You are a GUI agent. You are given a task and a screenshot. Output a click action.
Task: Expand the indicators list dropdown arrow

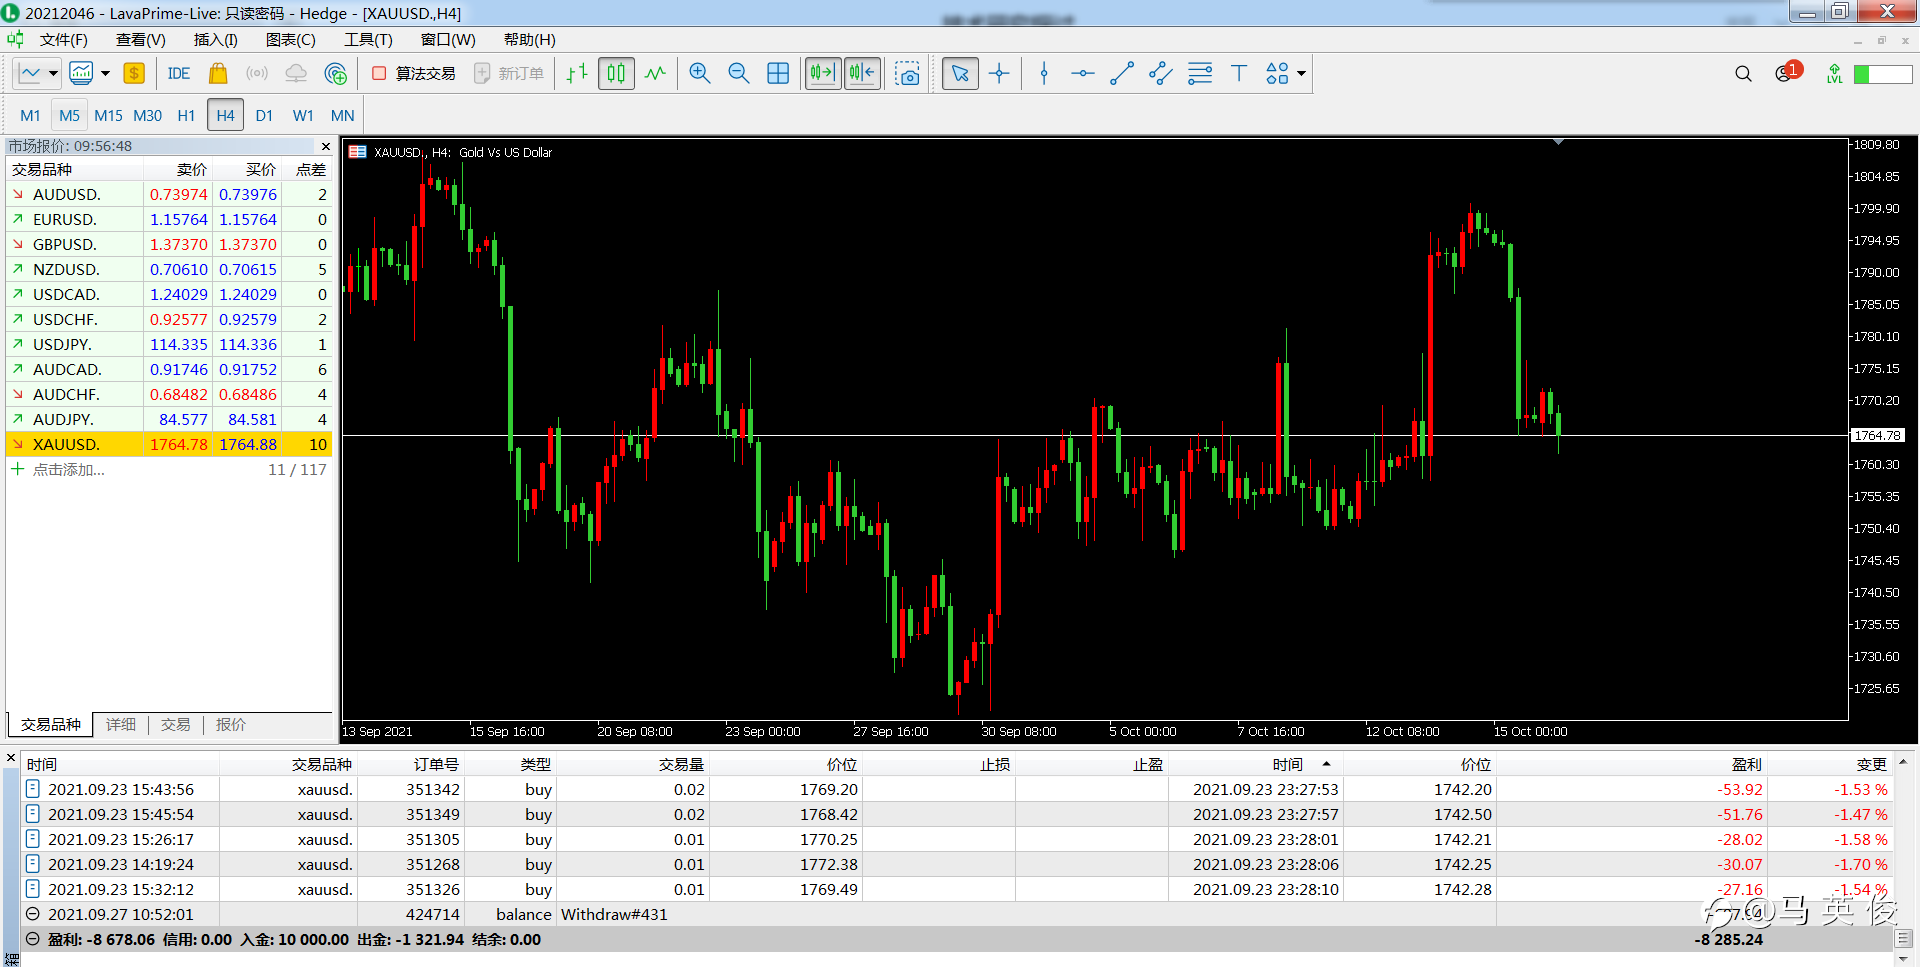tap(105, 74)
